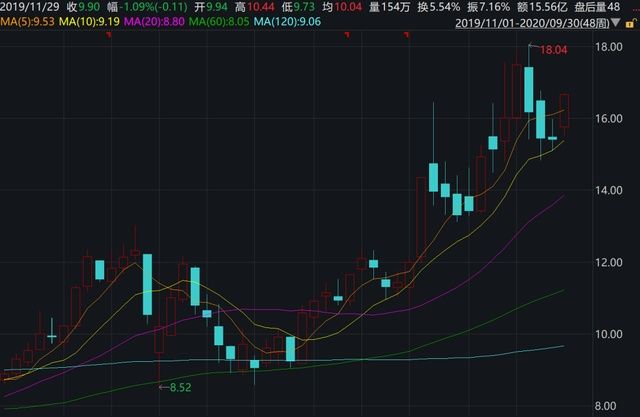640x417 pixels.
Task: Click the 2019/11/29 date text
Action: [x=30, y=7]
